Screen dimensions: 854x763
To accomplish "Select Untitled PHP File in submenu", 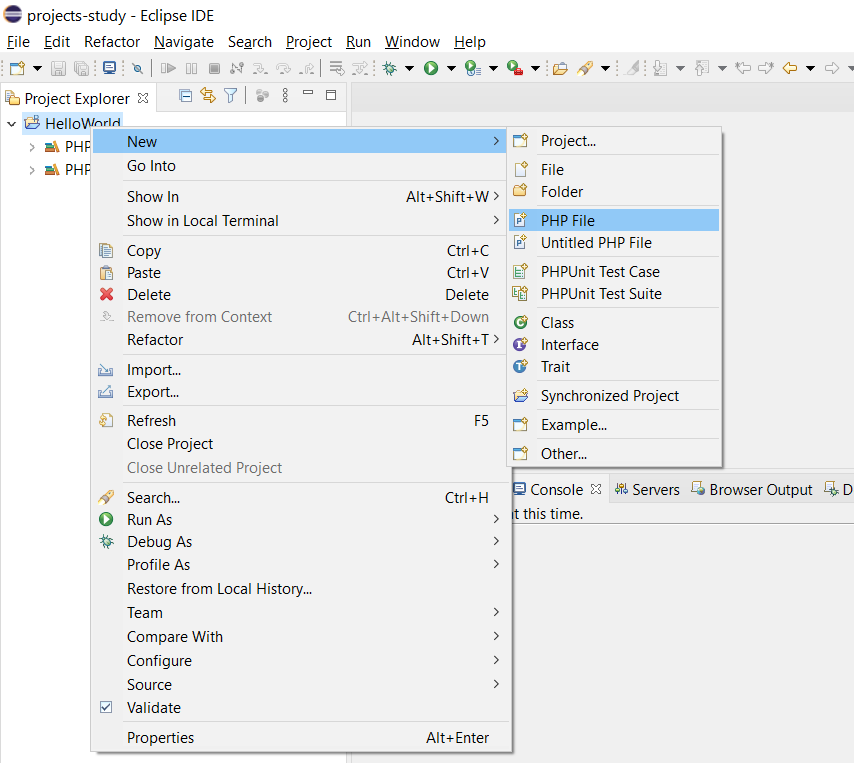I will 614,243.
